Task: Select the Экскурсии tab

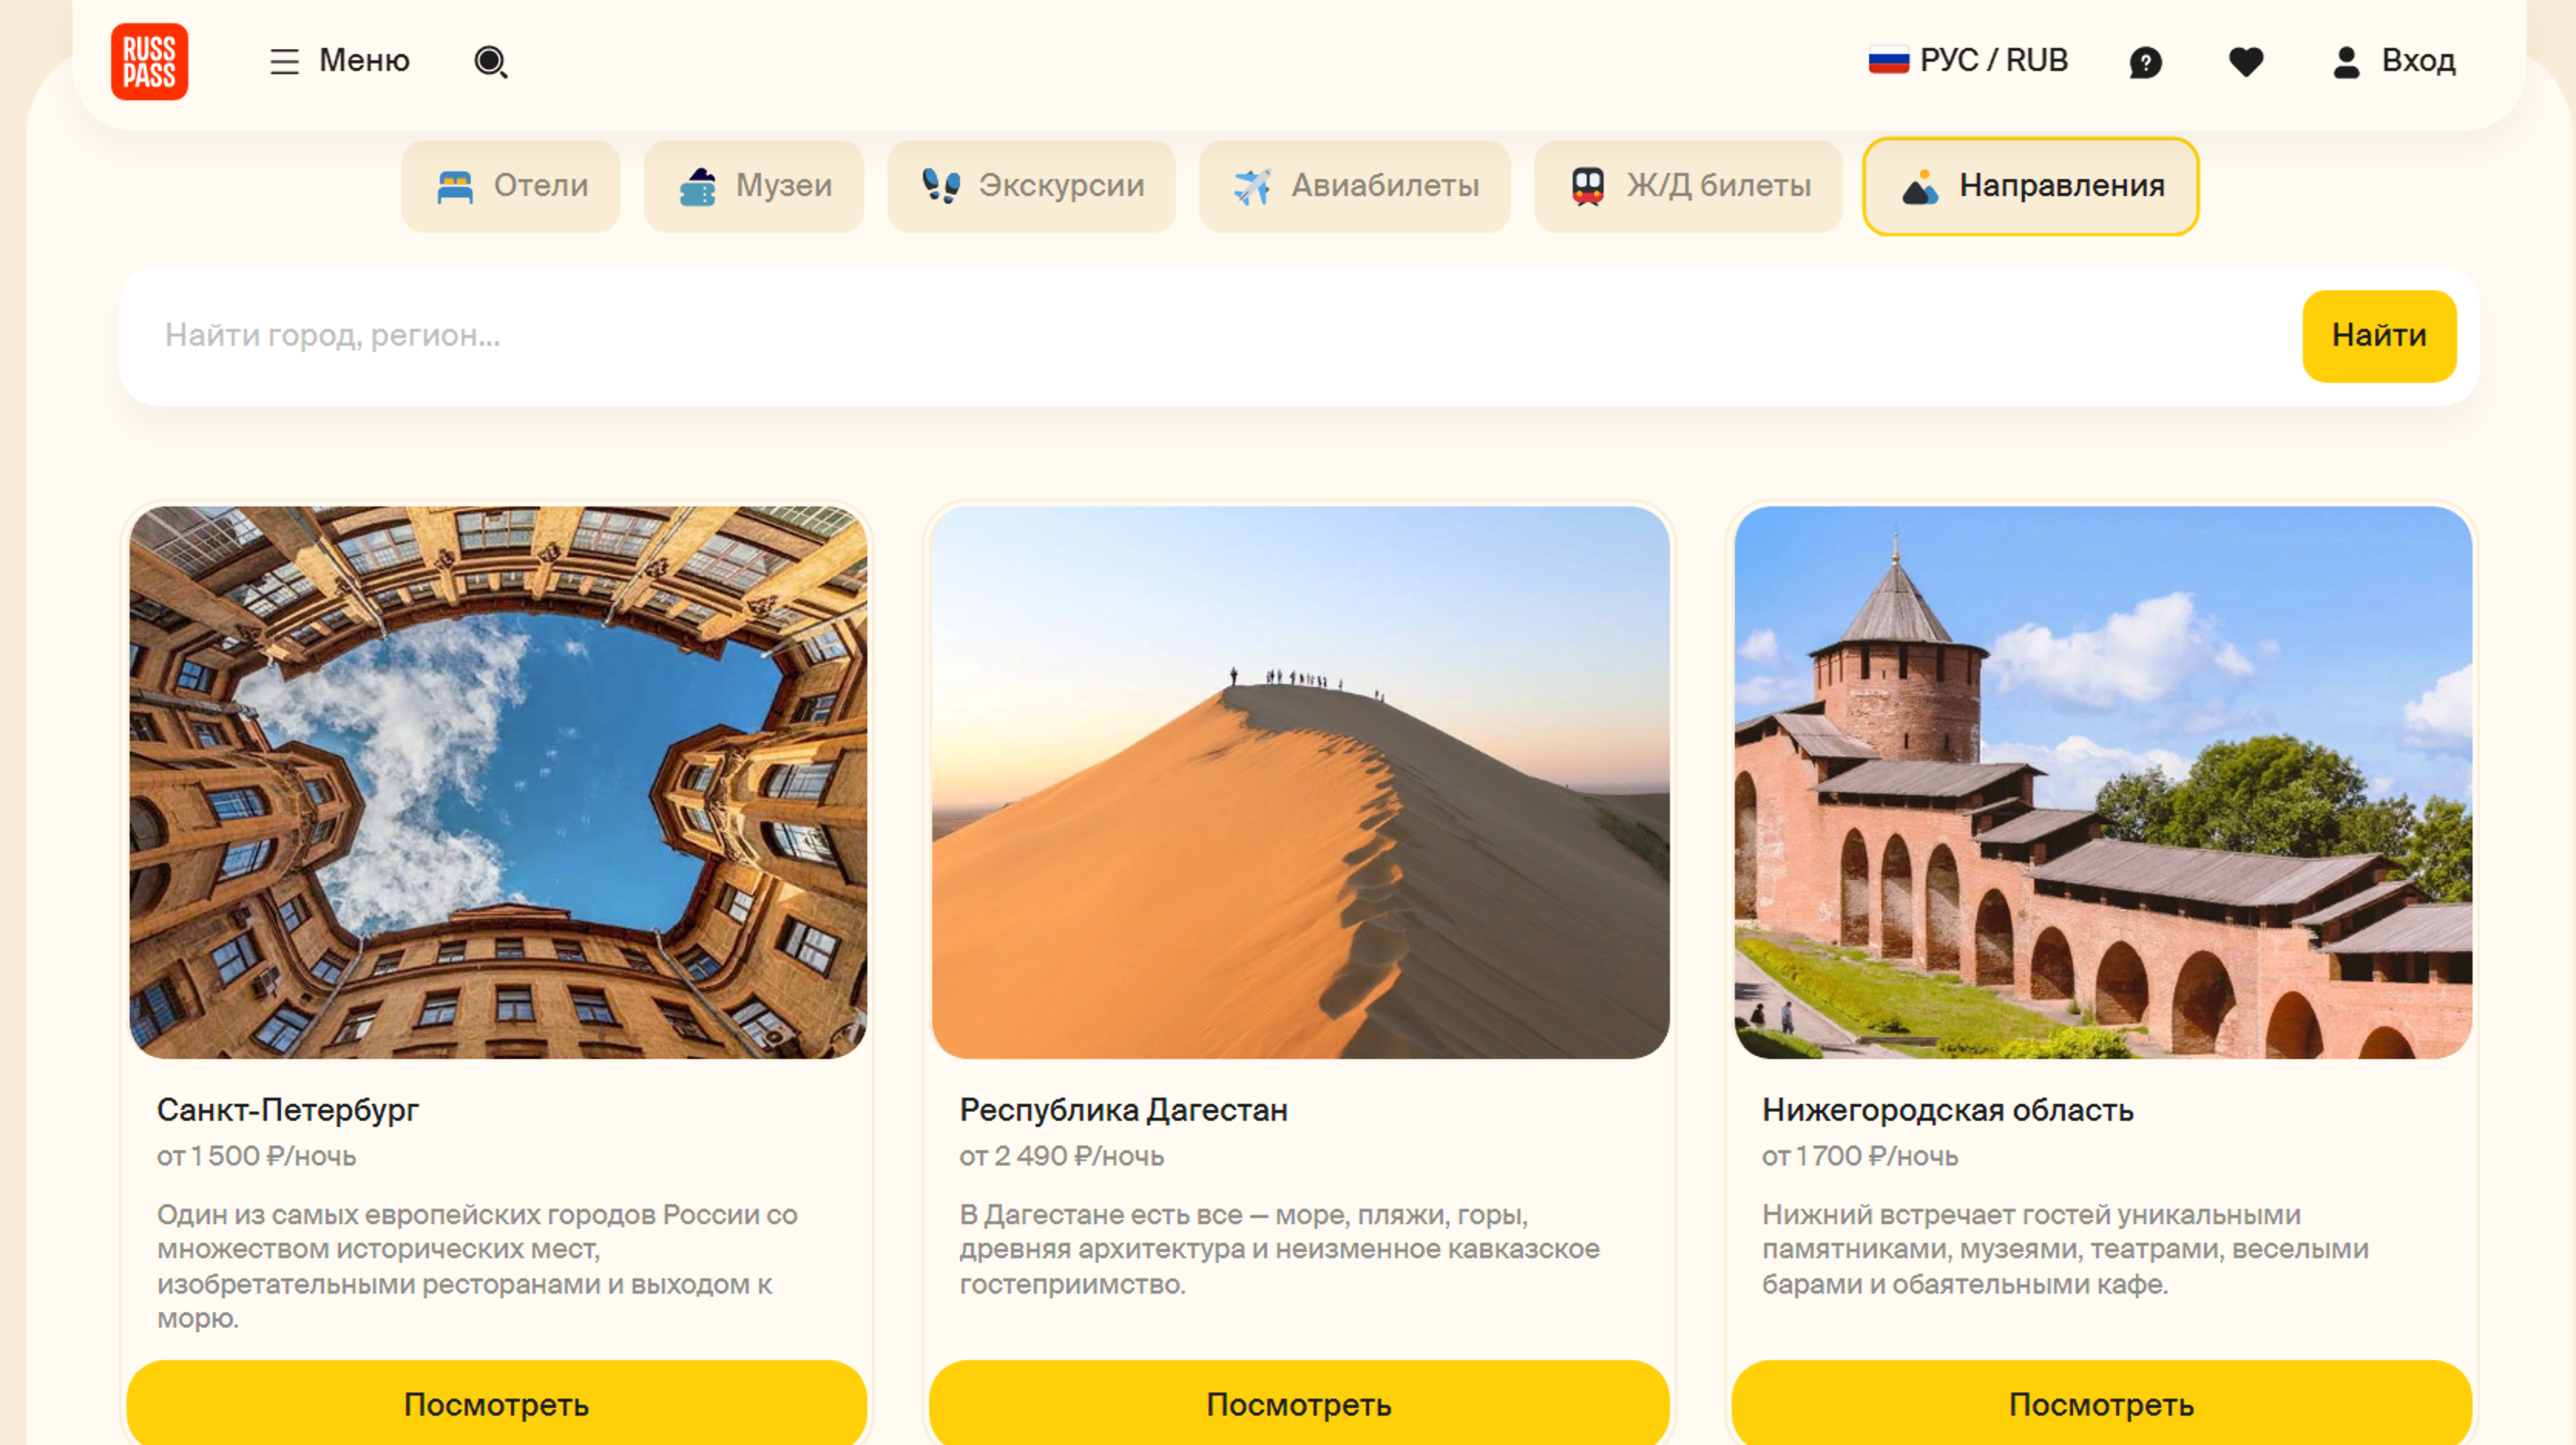Action: point(1031,186)
